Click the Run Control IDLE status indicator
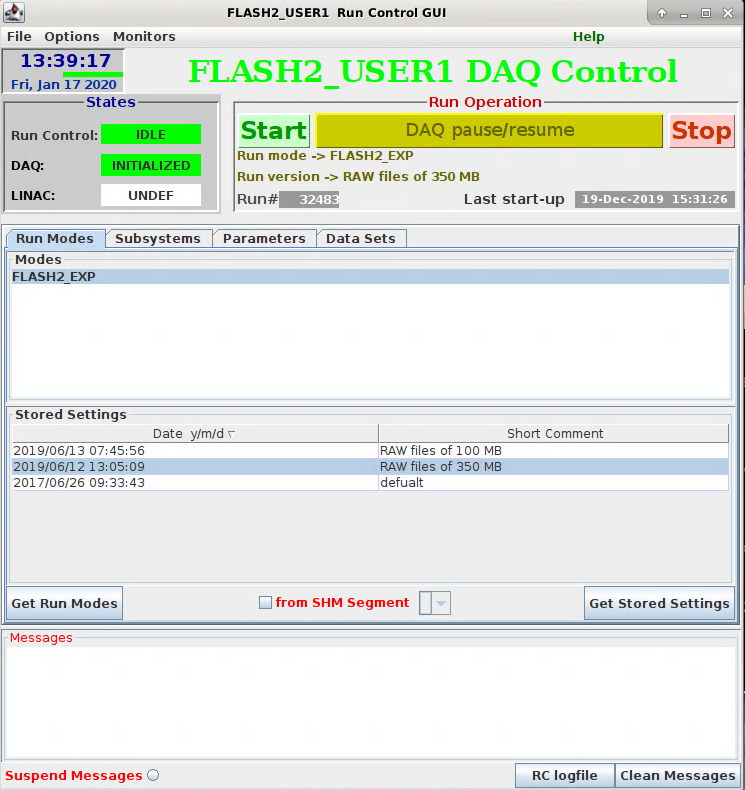The height and width of the screenshot is (790, 745). coord(151,135)
